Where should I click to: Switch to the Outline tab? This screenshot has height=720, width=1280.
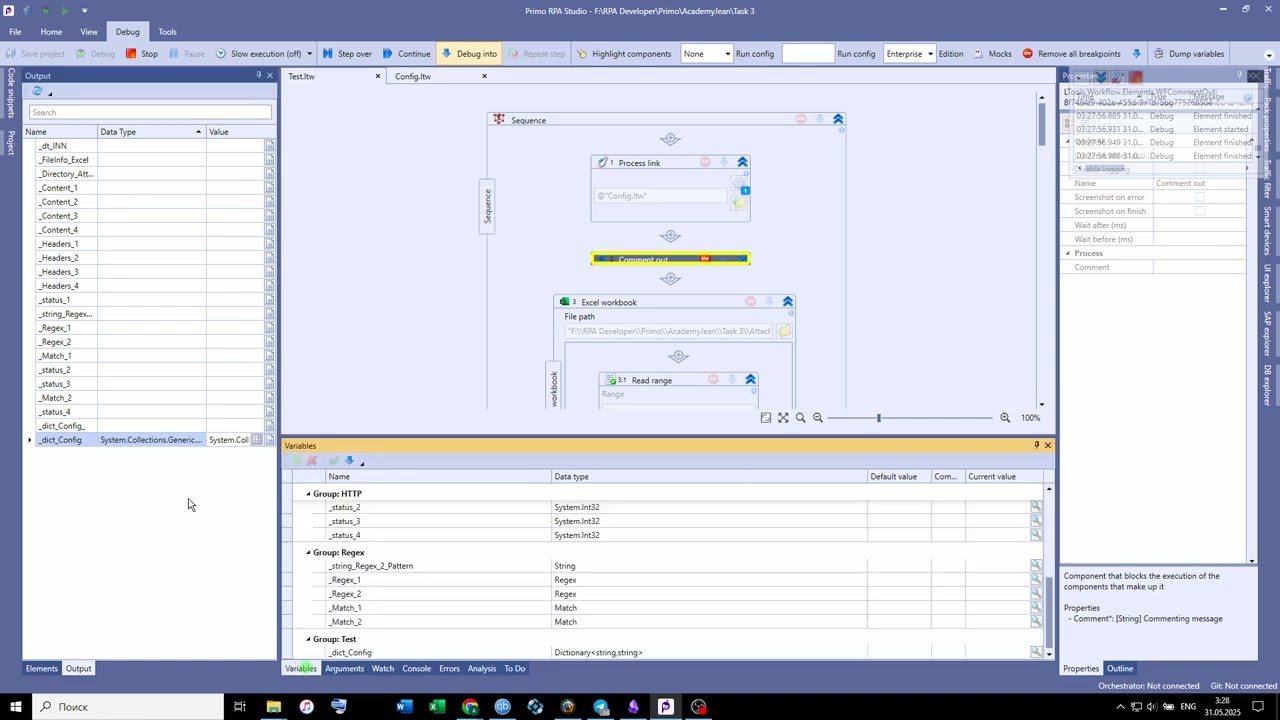pos(1120,669)
